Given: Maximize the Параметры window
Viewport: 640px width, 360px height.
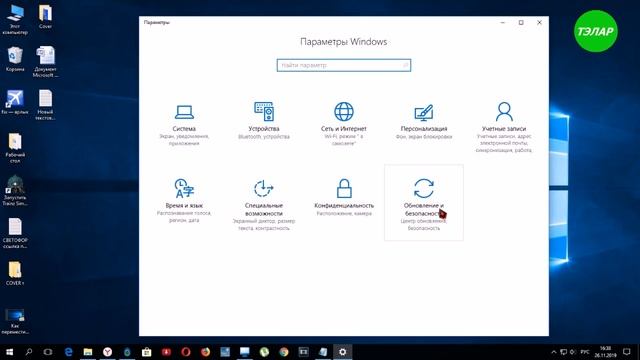Looking at the screenshot, I should tap(521, 22).
